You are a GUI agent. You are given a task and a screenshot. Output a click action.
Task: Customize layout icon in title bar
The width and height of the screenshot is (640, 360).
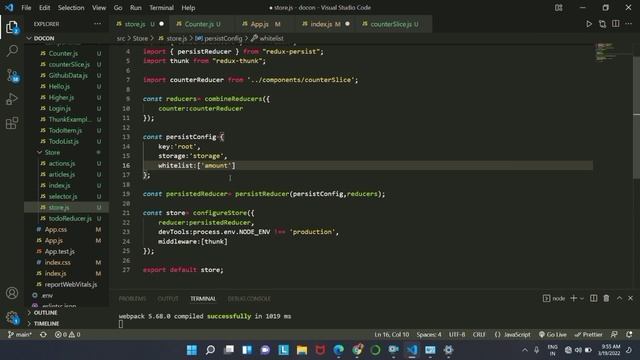558,8
